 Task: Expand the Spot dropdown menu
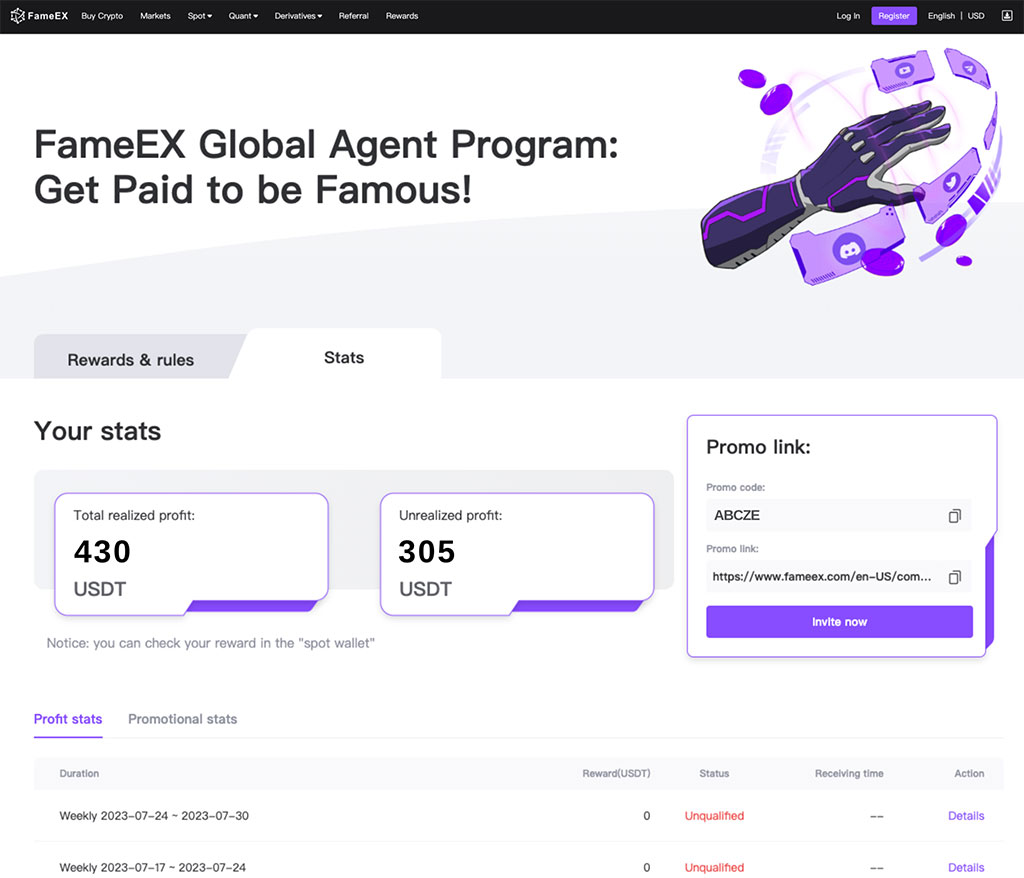point(199,16)
